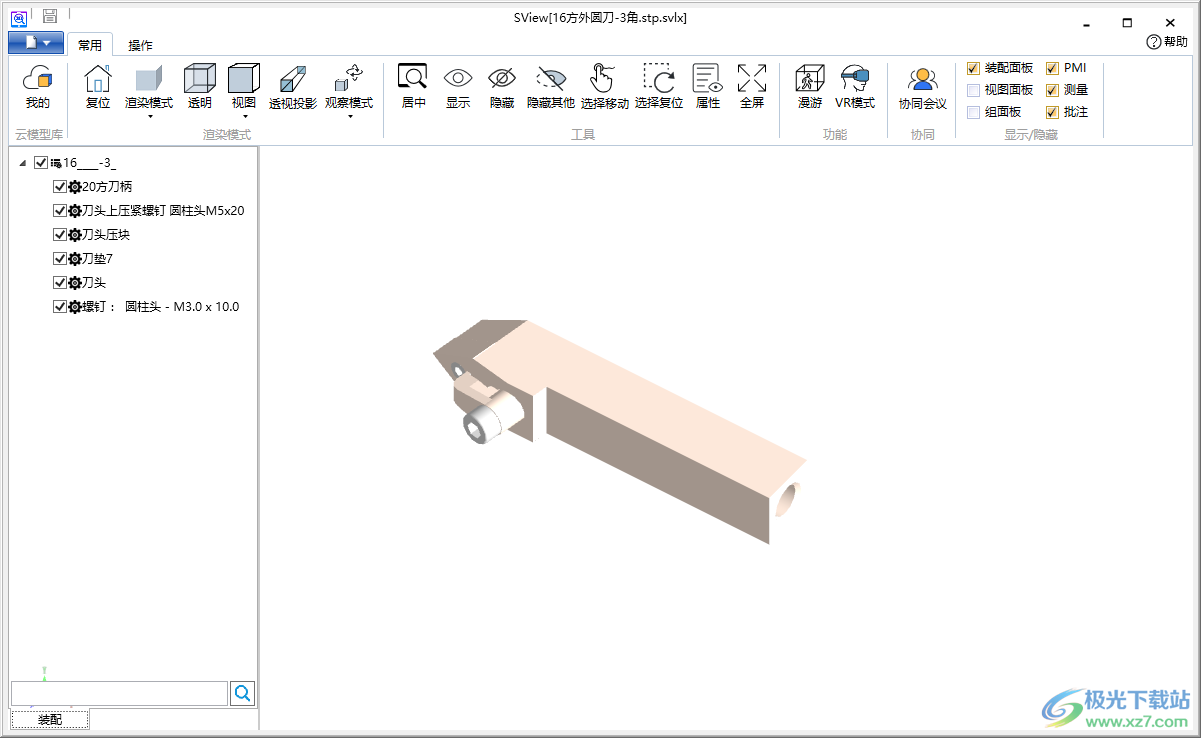Viewport: 1201px width, 738px height.
Task: Start VR模式 with the headset icon
Action: (854, 80)
